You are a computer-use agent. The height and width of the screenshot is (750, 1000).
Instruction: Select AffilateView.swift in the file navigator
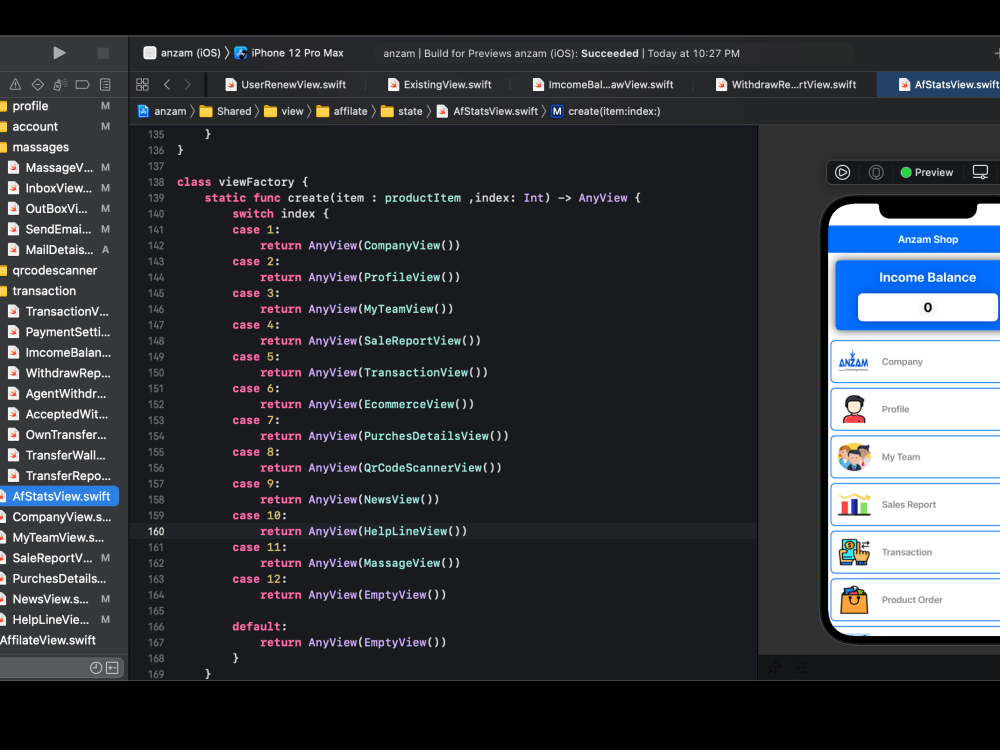tap(46, 640)
